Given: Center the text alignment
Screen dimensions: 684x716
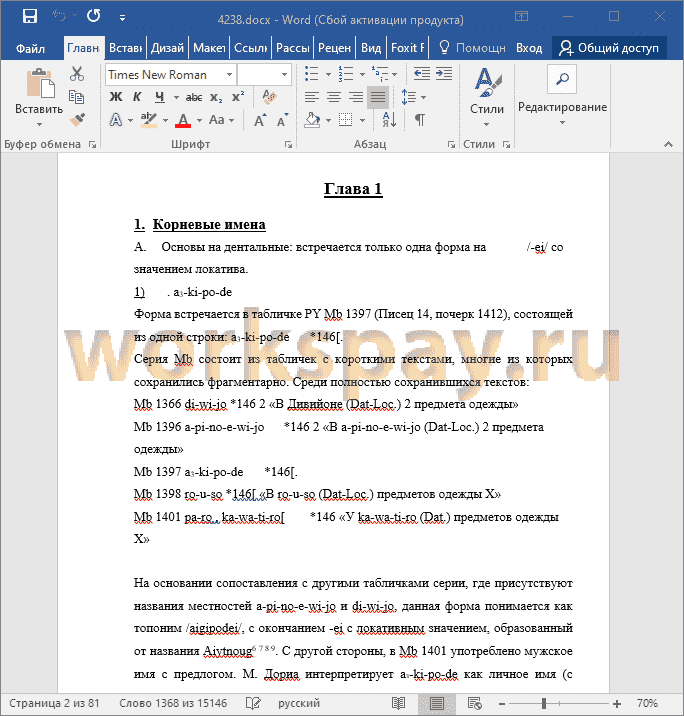Looking at the screenshot, I should point(334,97).
